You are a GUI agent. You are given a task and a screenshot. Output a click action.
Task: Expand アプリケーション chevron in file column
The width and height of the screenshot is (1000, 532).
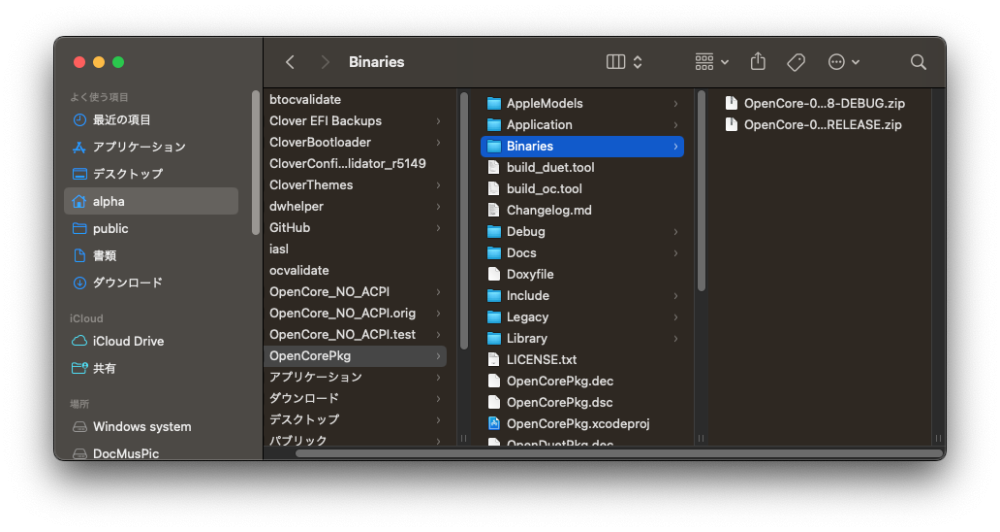point(438,378)
